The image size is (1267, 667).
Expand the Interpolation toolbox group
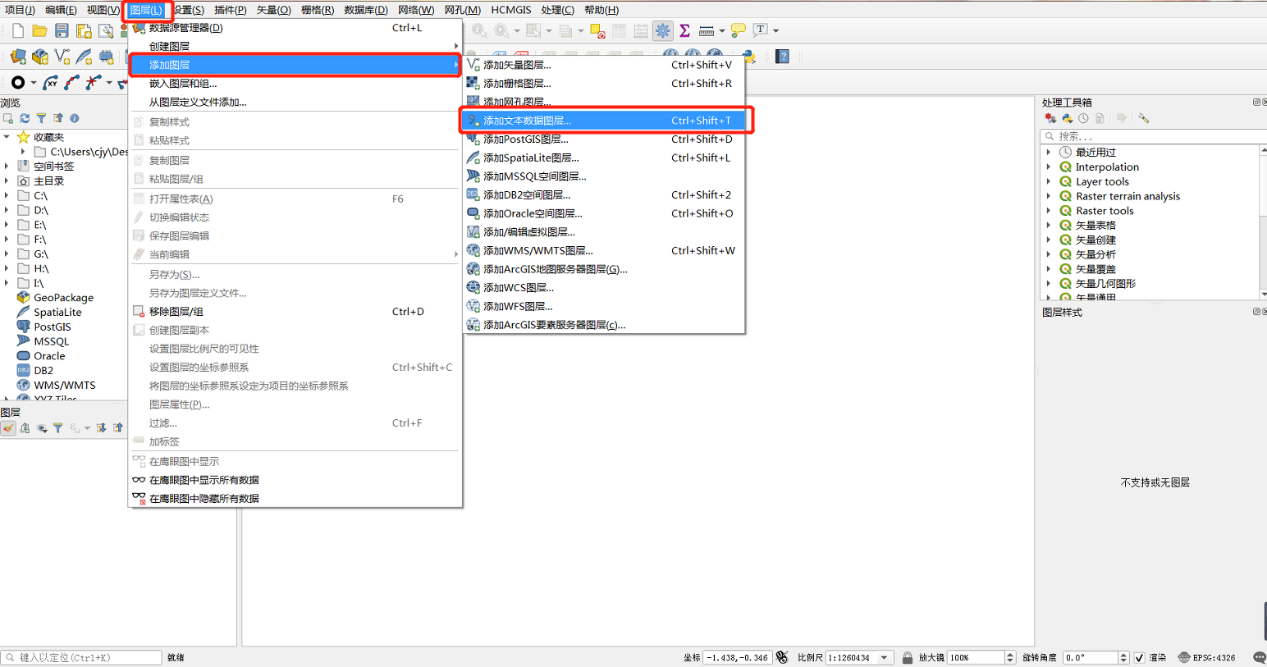pos(1048,167)
